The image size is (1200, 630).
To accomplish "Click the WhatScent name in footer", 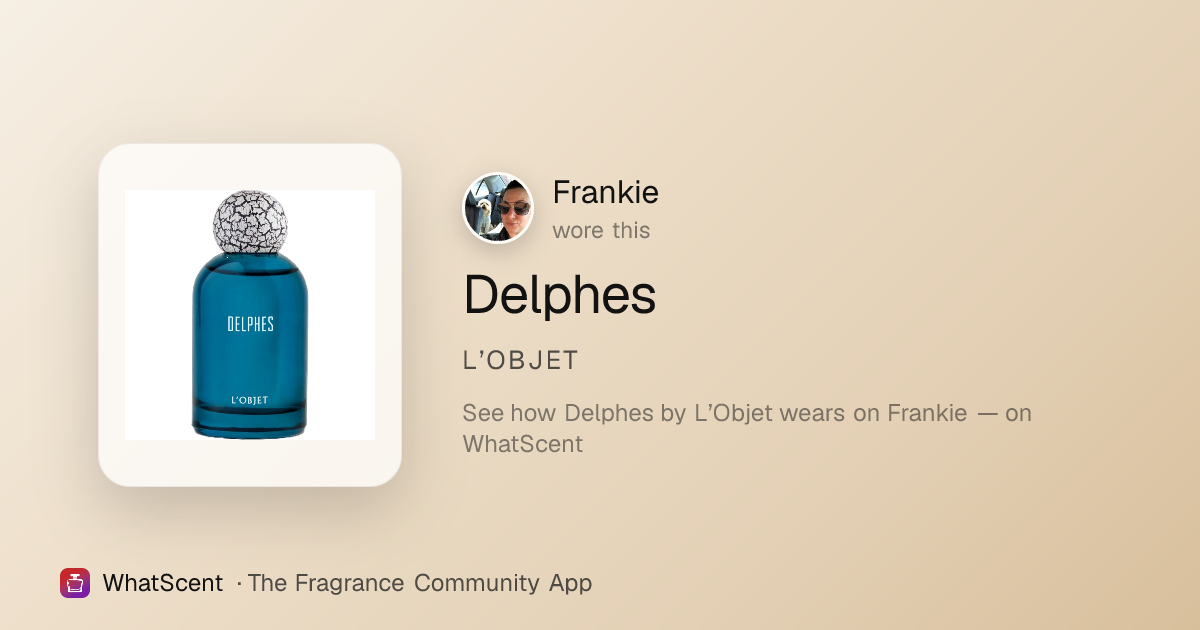I will (x=163, y=583).
